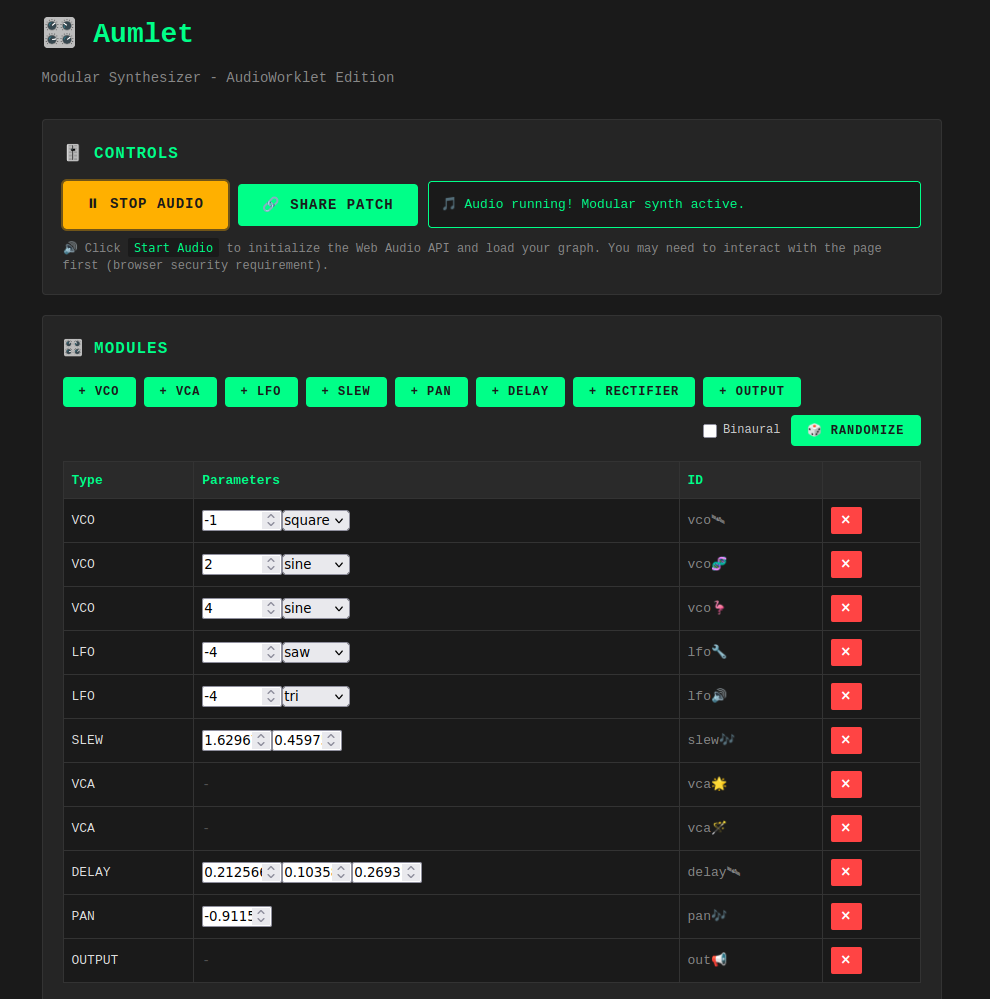Remove the SLEW module with red X
990x999 pixels.
tap(845, 740)
